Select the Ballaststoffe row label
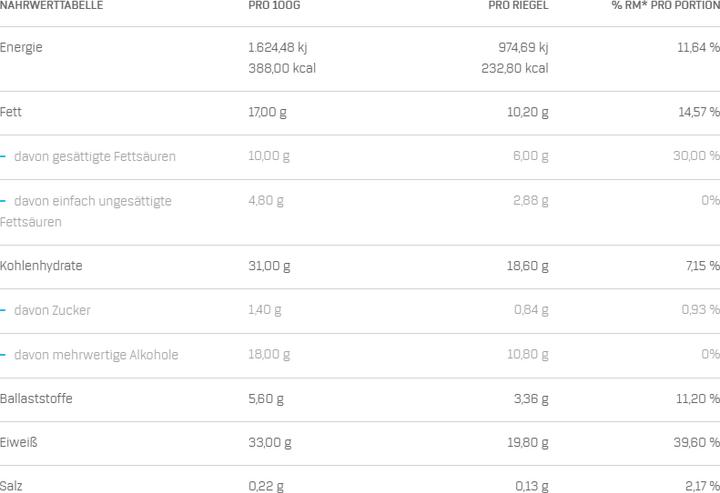The image size is (720, 493). pyautogui.click(x=36, y=398)
